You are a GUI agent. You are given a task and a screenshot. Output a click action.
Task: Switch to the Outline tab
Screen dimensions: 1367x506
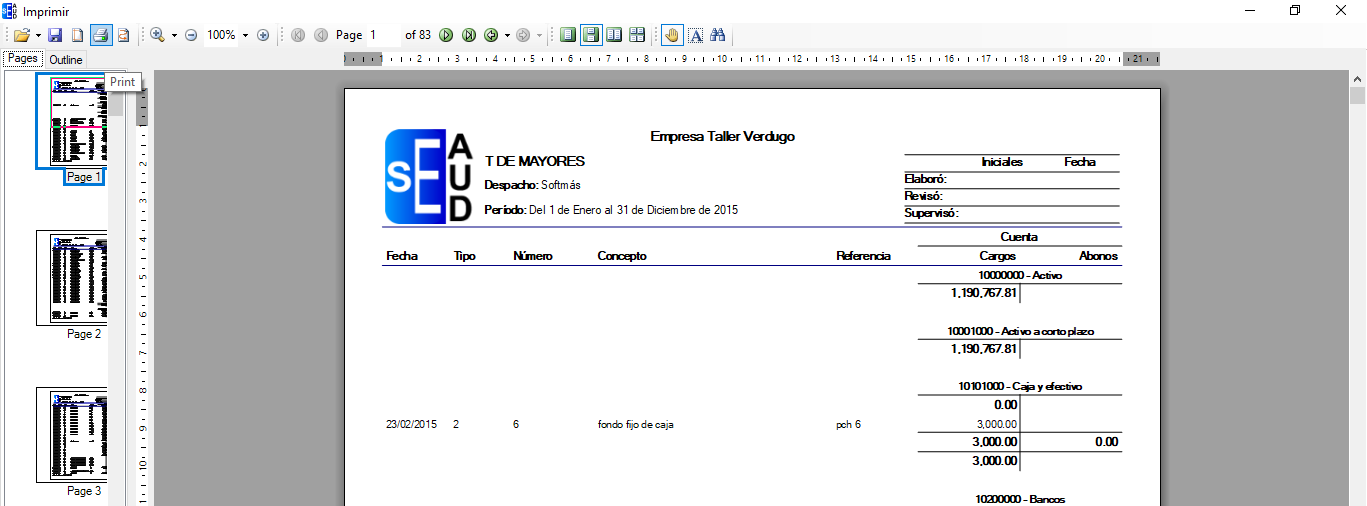click(x=66, y=60)
